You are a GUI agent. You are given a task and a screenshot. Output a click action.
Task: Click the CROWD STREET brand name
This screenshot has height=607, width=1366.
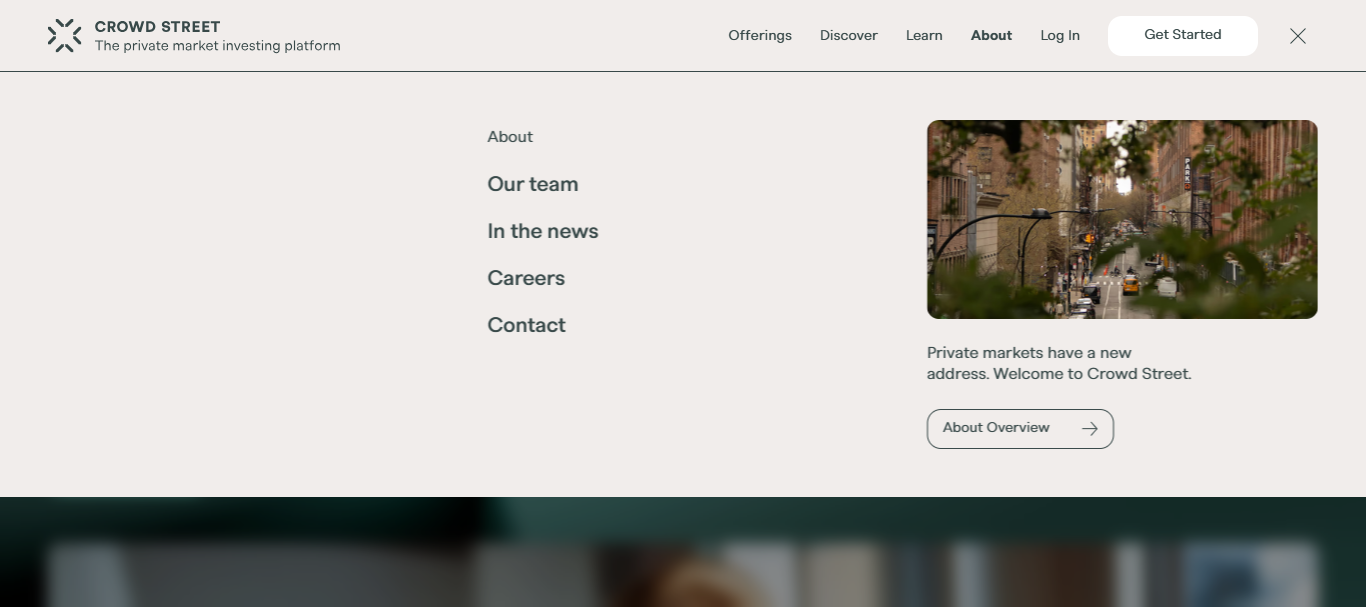point(157,27)
